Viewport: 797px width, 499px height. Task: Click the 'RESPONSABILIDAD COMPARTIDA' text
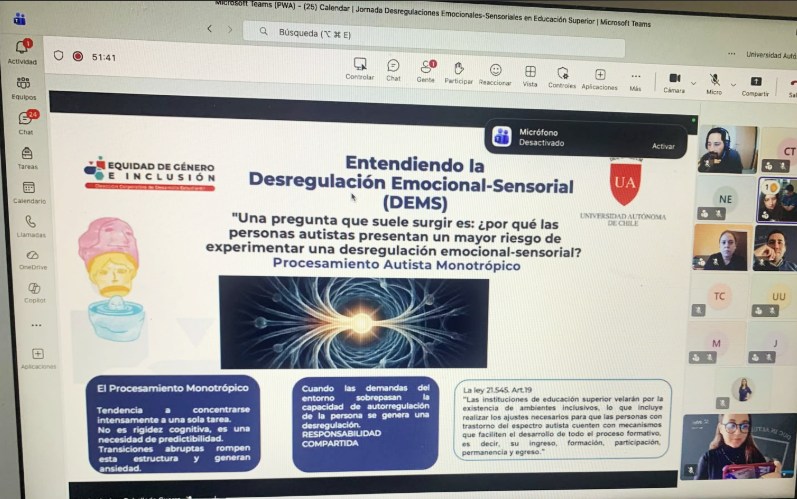[x=341, y=439]
